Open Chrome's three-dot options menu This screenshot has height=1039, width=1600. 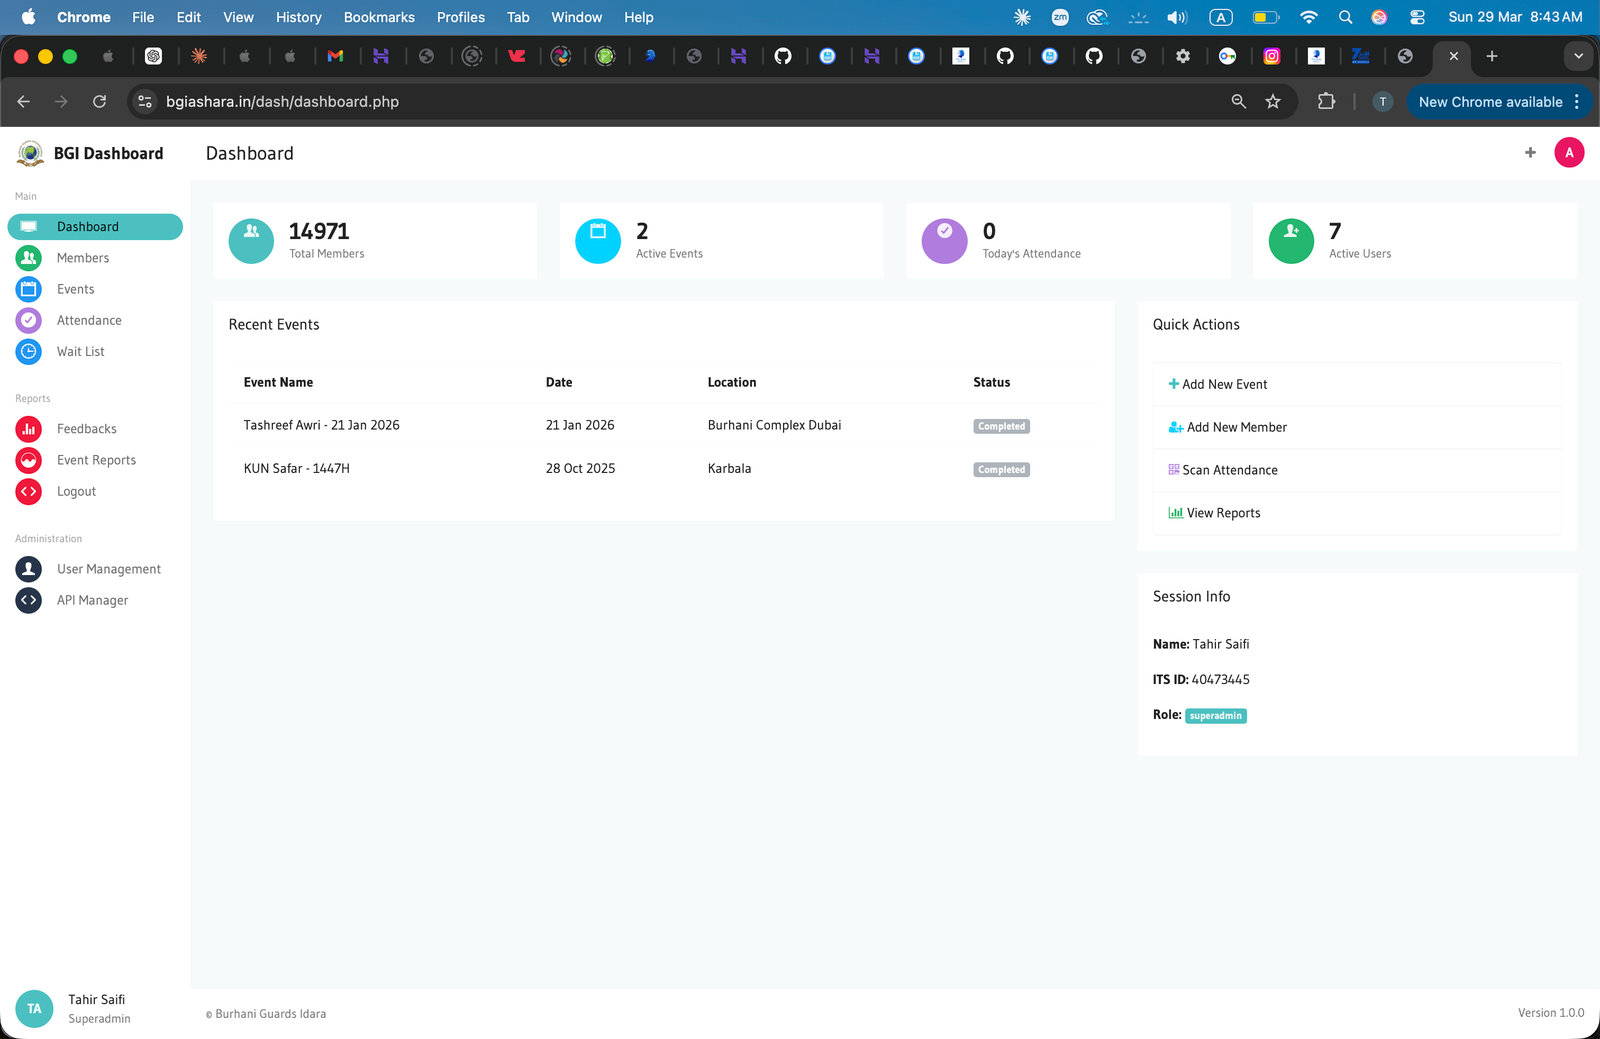click(1577, 102)
